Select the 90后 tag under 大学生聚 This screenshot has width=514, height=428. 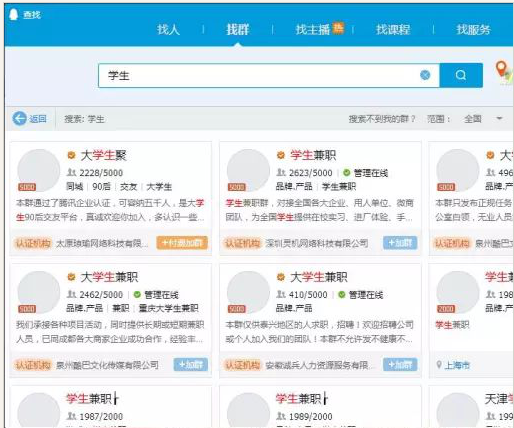(101, 187)
